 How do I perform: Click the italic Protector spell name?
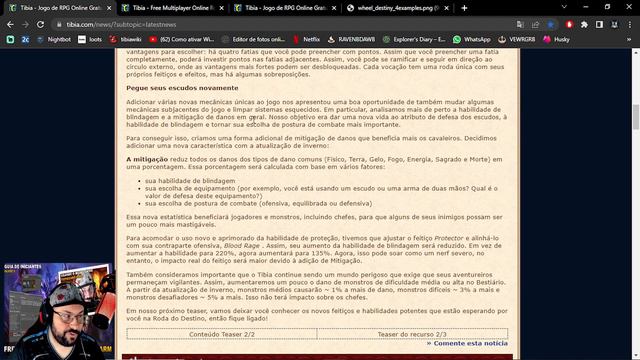449,238
